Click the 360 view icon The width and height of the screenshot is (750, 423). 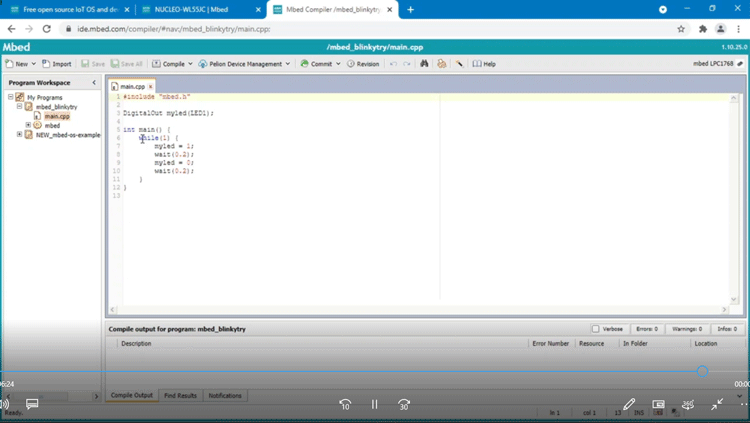click(x=688, y=405)
